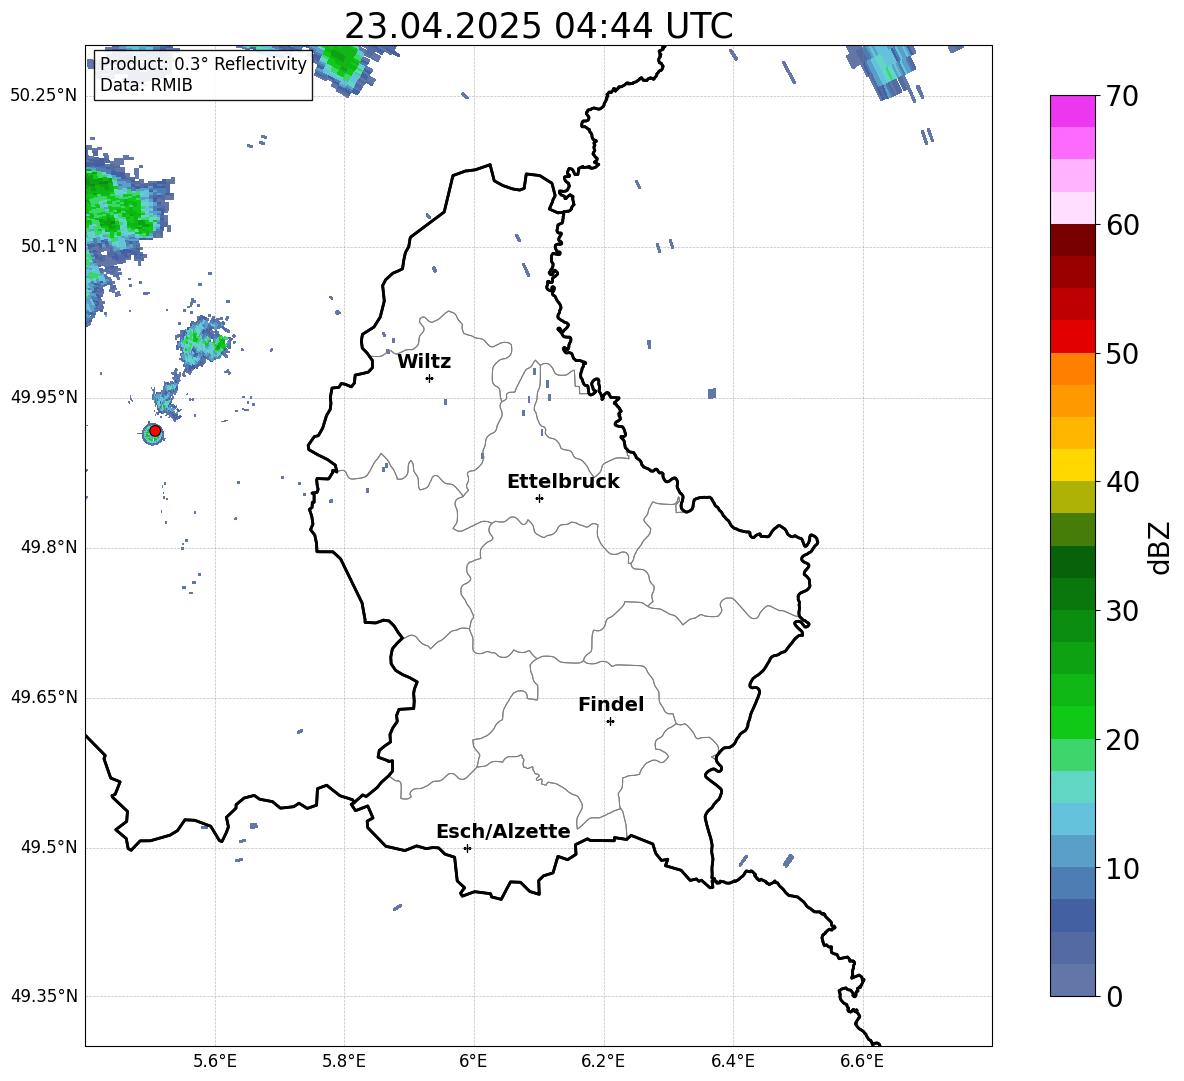Click the 49.35°N latitude label

tap(44, 996)
